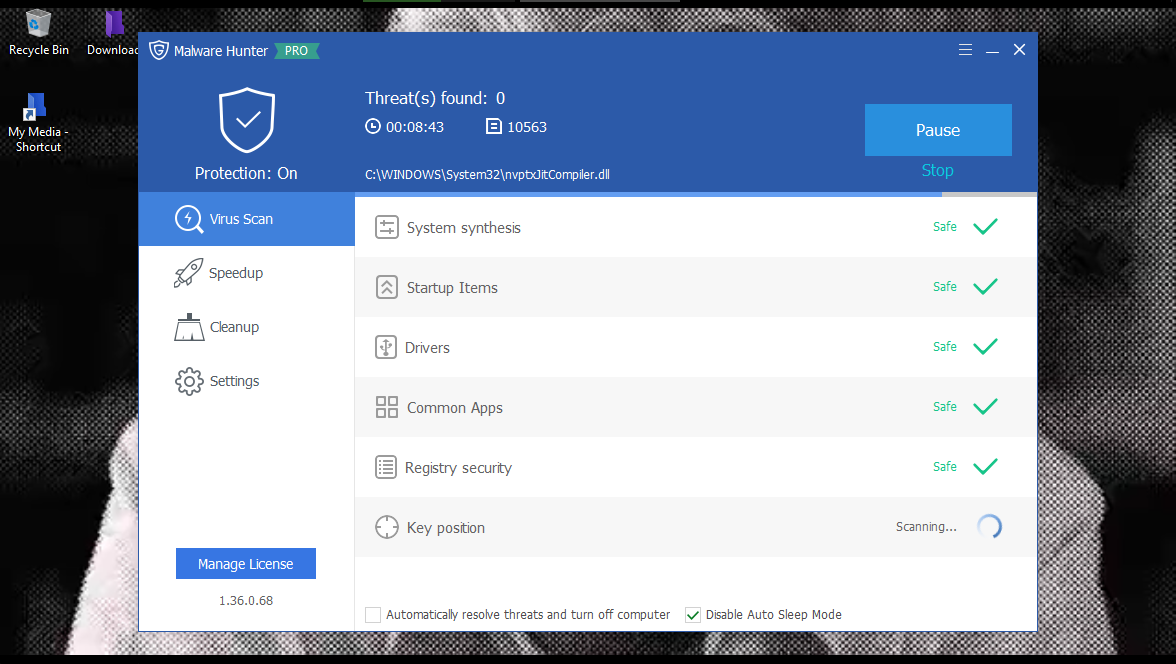Click the Key position crosshair icon
This screenshot has height=664, width=1176.
coord(386,527)
